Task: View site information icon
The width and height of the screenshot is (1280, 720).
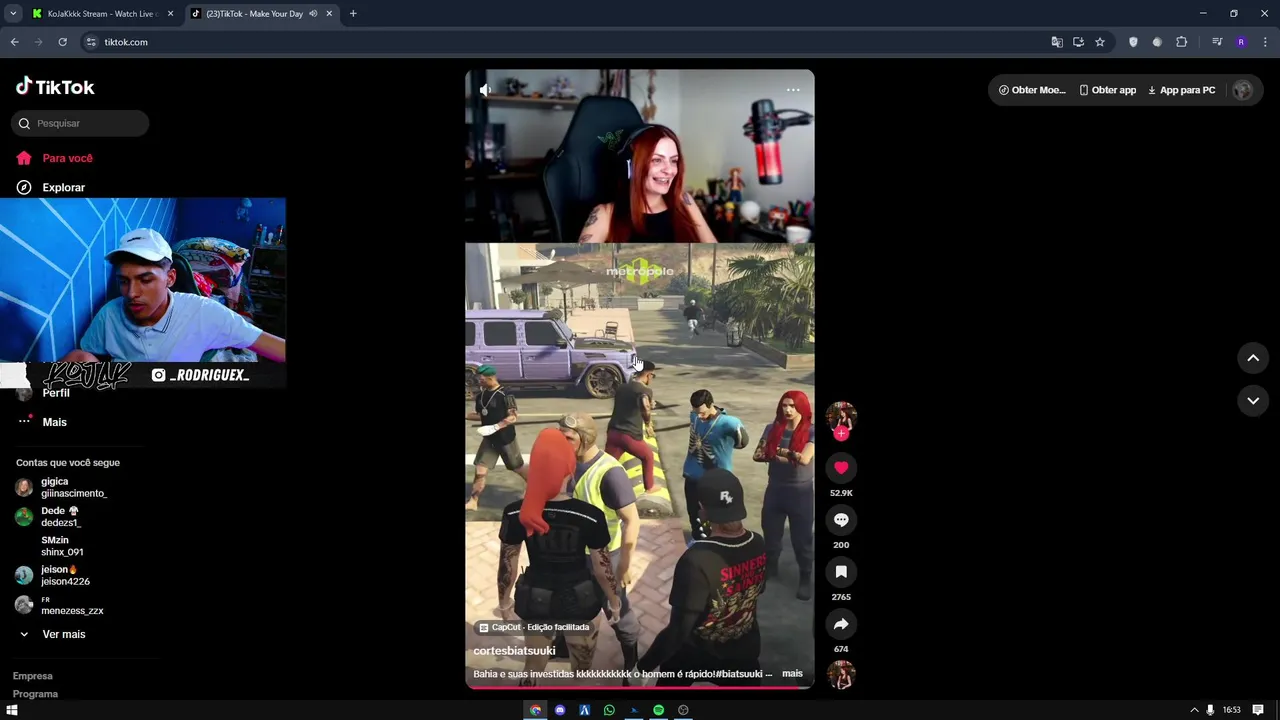Action: [x=91, y=42]
